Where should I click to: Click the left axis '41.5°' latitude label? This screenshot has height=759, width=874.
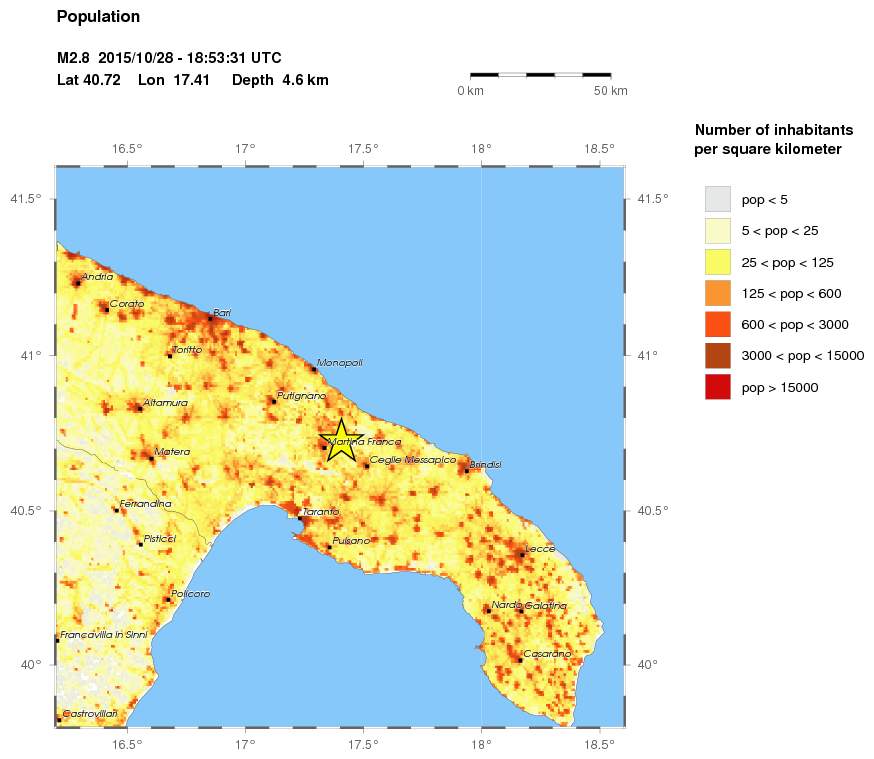click(26, 198)
